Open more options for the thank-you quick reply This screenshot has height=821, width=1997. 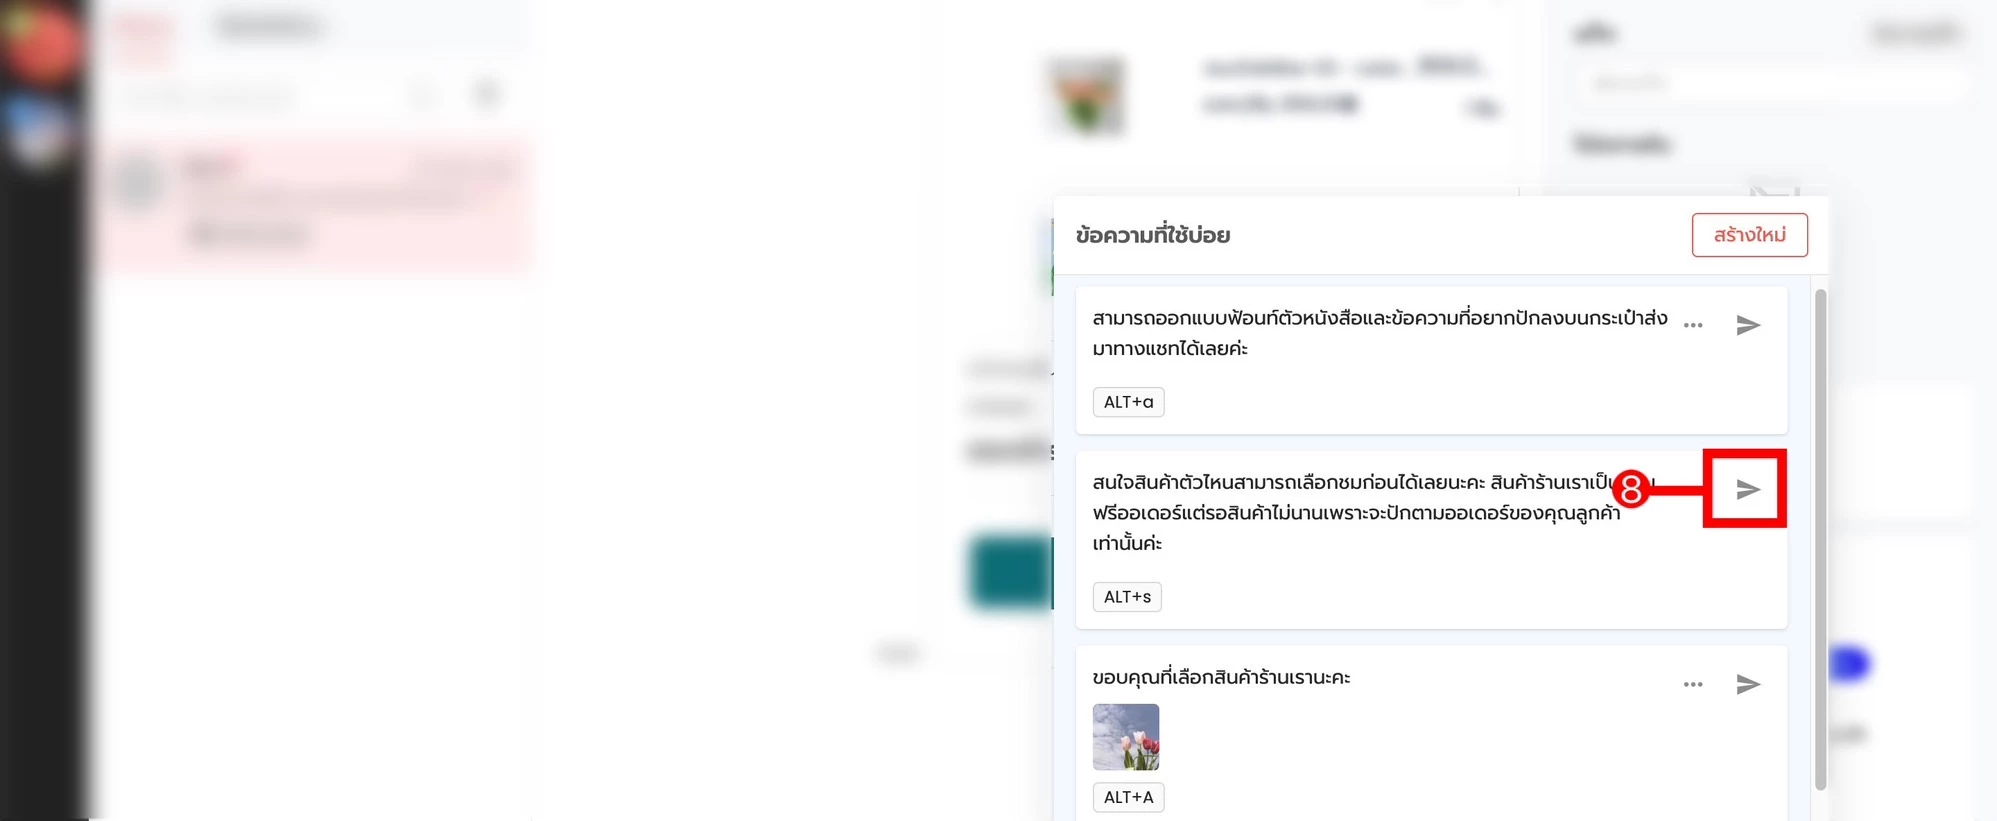point(1693,685)
